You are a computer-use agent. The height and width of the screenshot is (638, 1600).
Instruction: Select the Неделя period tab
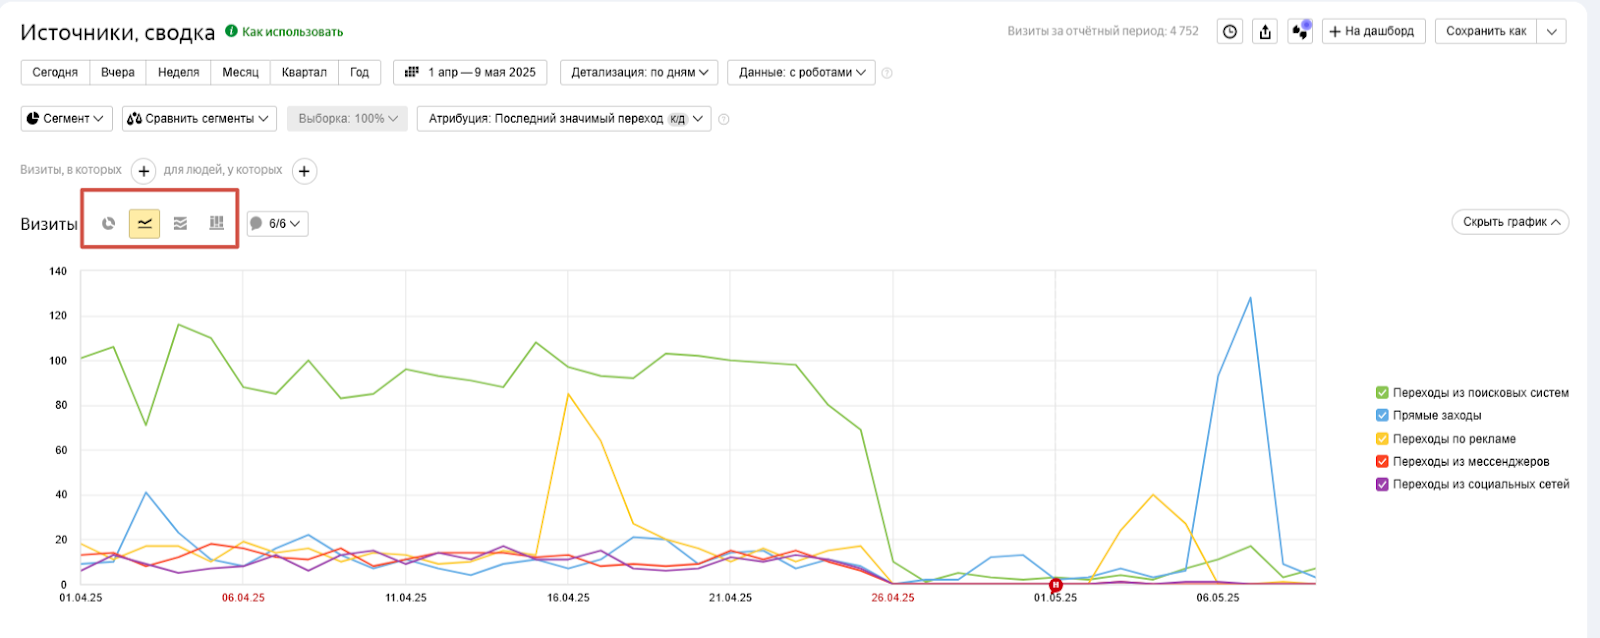click(178, 72)
